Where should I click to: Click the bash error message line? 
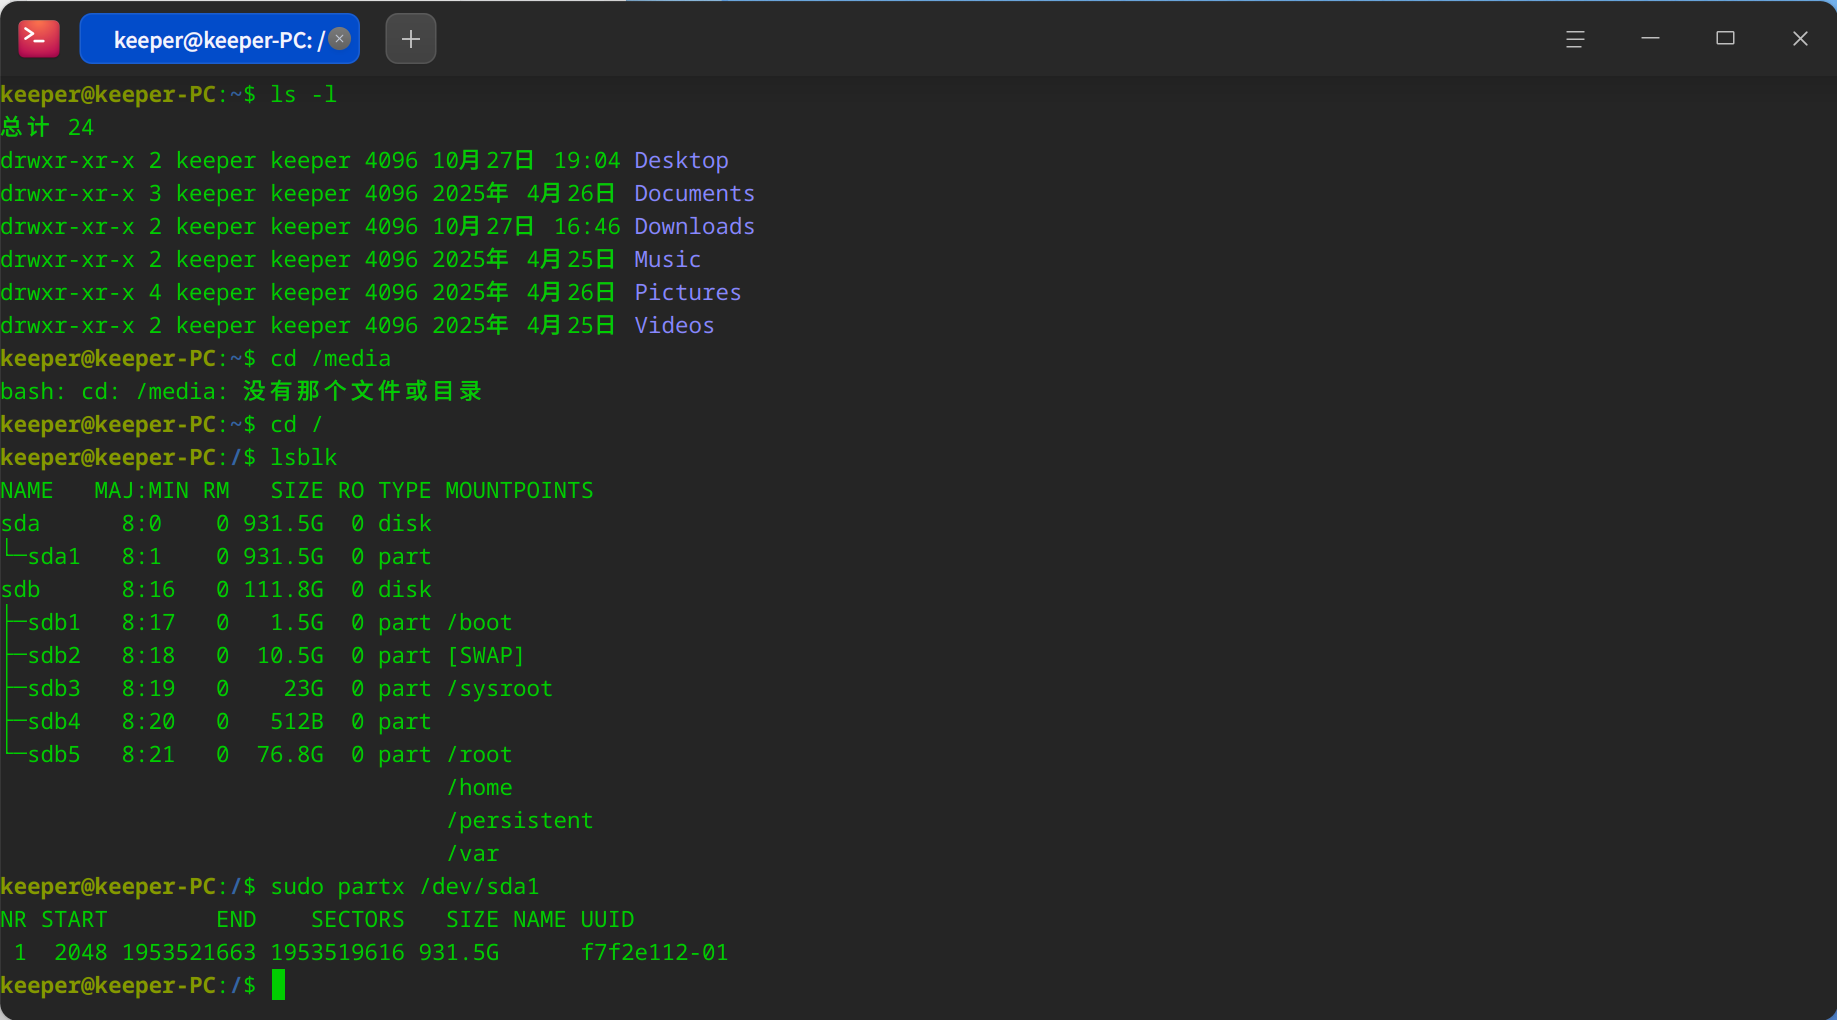click(242, 391)
